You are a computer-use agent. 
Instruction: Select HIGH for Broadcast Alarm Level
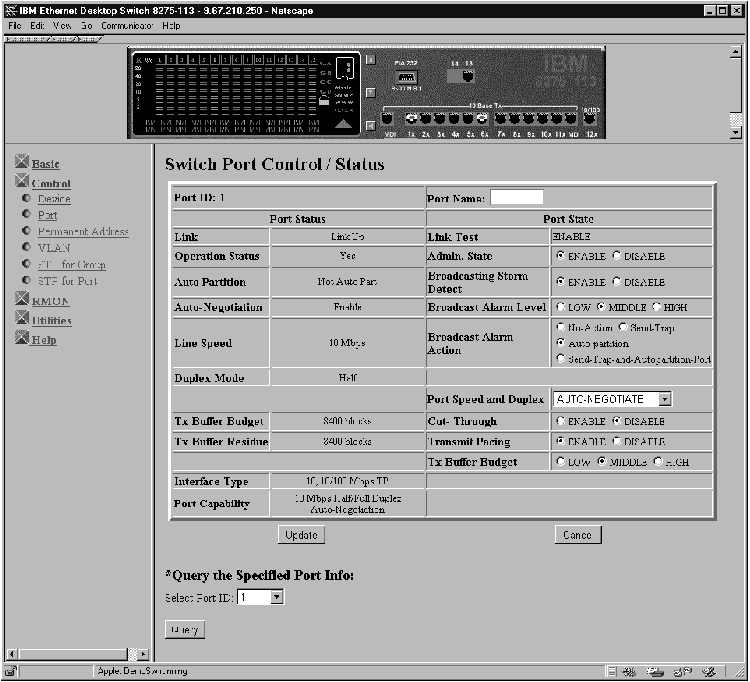click(657, 307)
